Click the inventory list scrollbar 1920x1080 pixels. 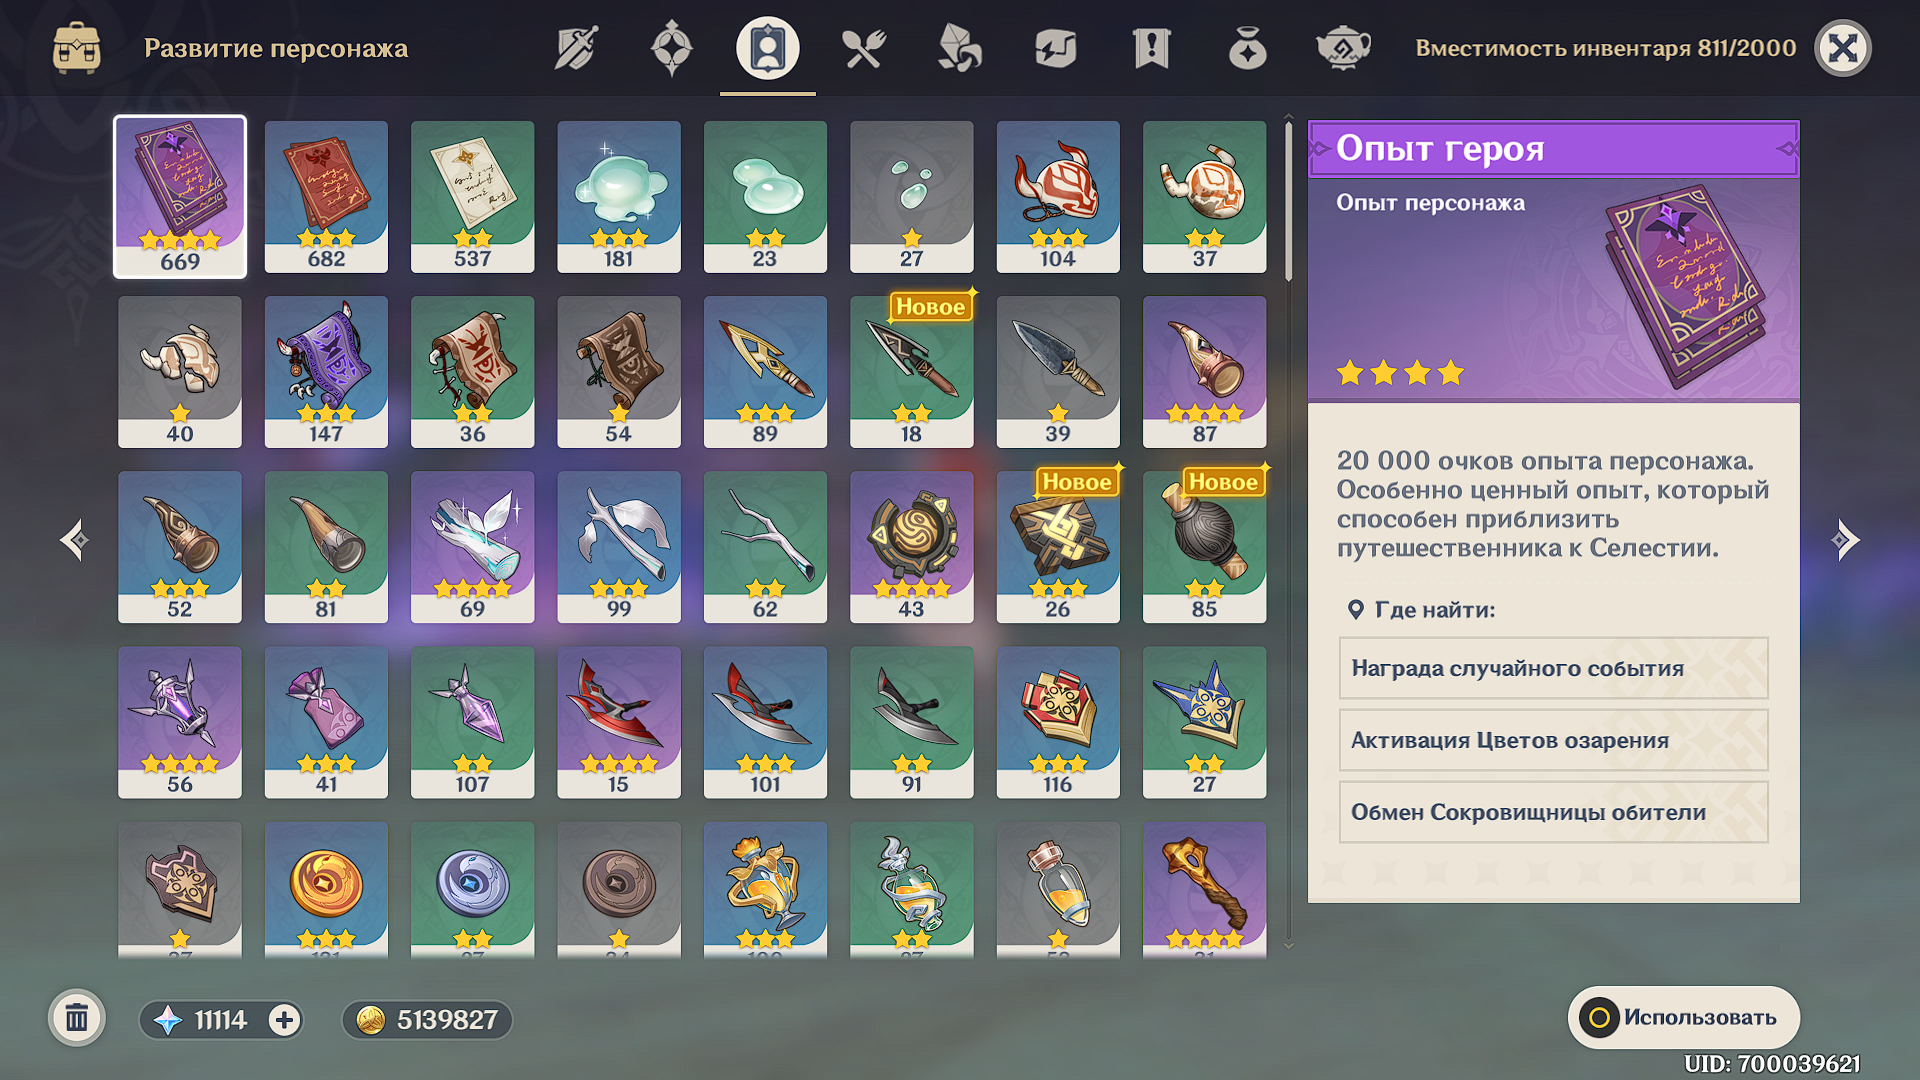point(1289,200)
